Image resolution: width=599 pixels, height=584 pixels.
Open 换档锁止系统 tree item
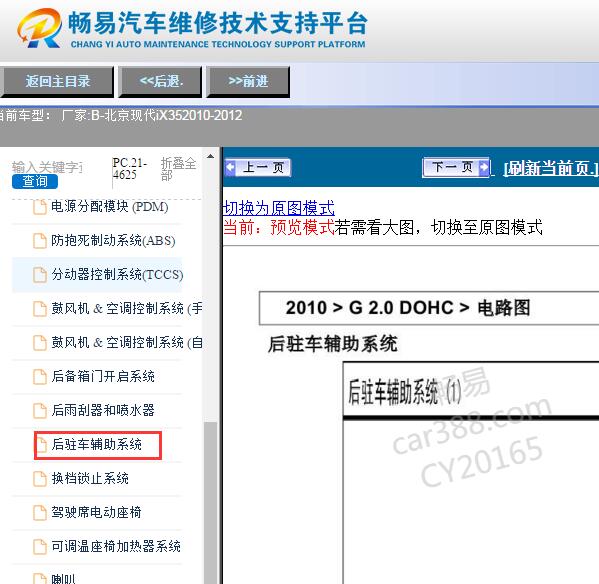pos(90,478)
